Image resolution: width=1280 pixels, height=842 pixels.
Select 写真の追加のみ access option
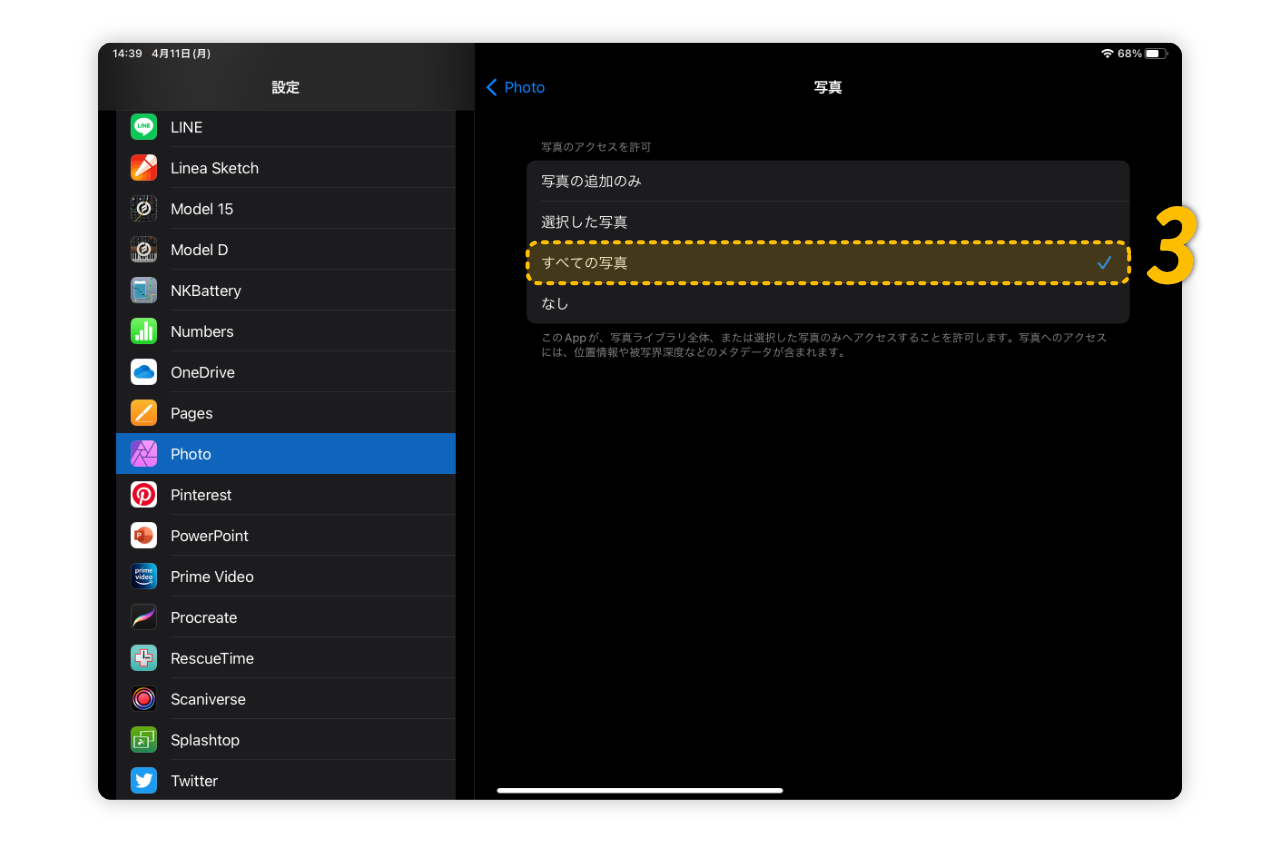(827, 181)
